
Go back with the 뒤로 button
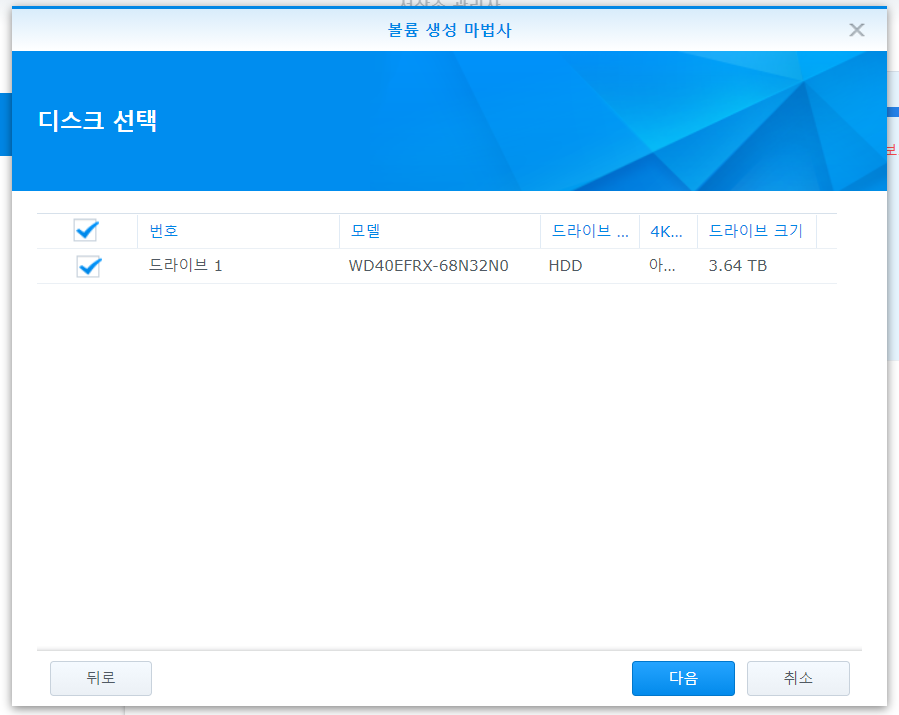tap(101, 678)
